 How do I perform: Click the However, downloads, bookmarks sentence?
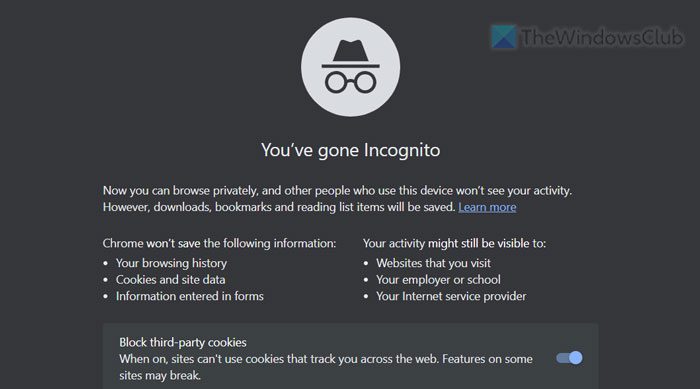click(x=279, y=207)
